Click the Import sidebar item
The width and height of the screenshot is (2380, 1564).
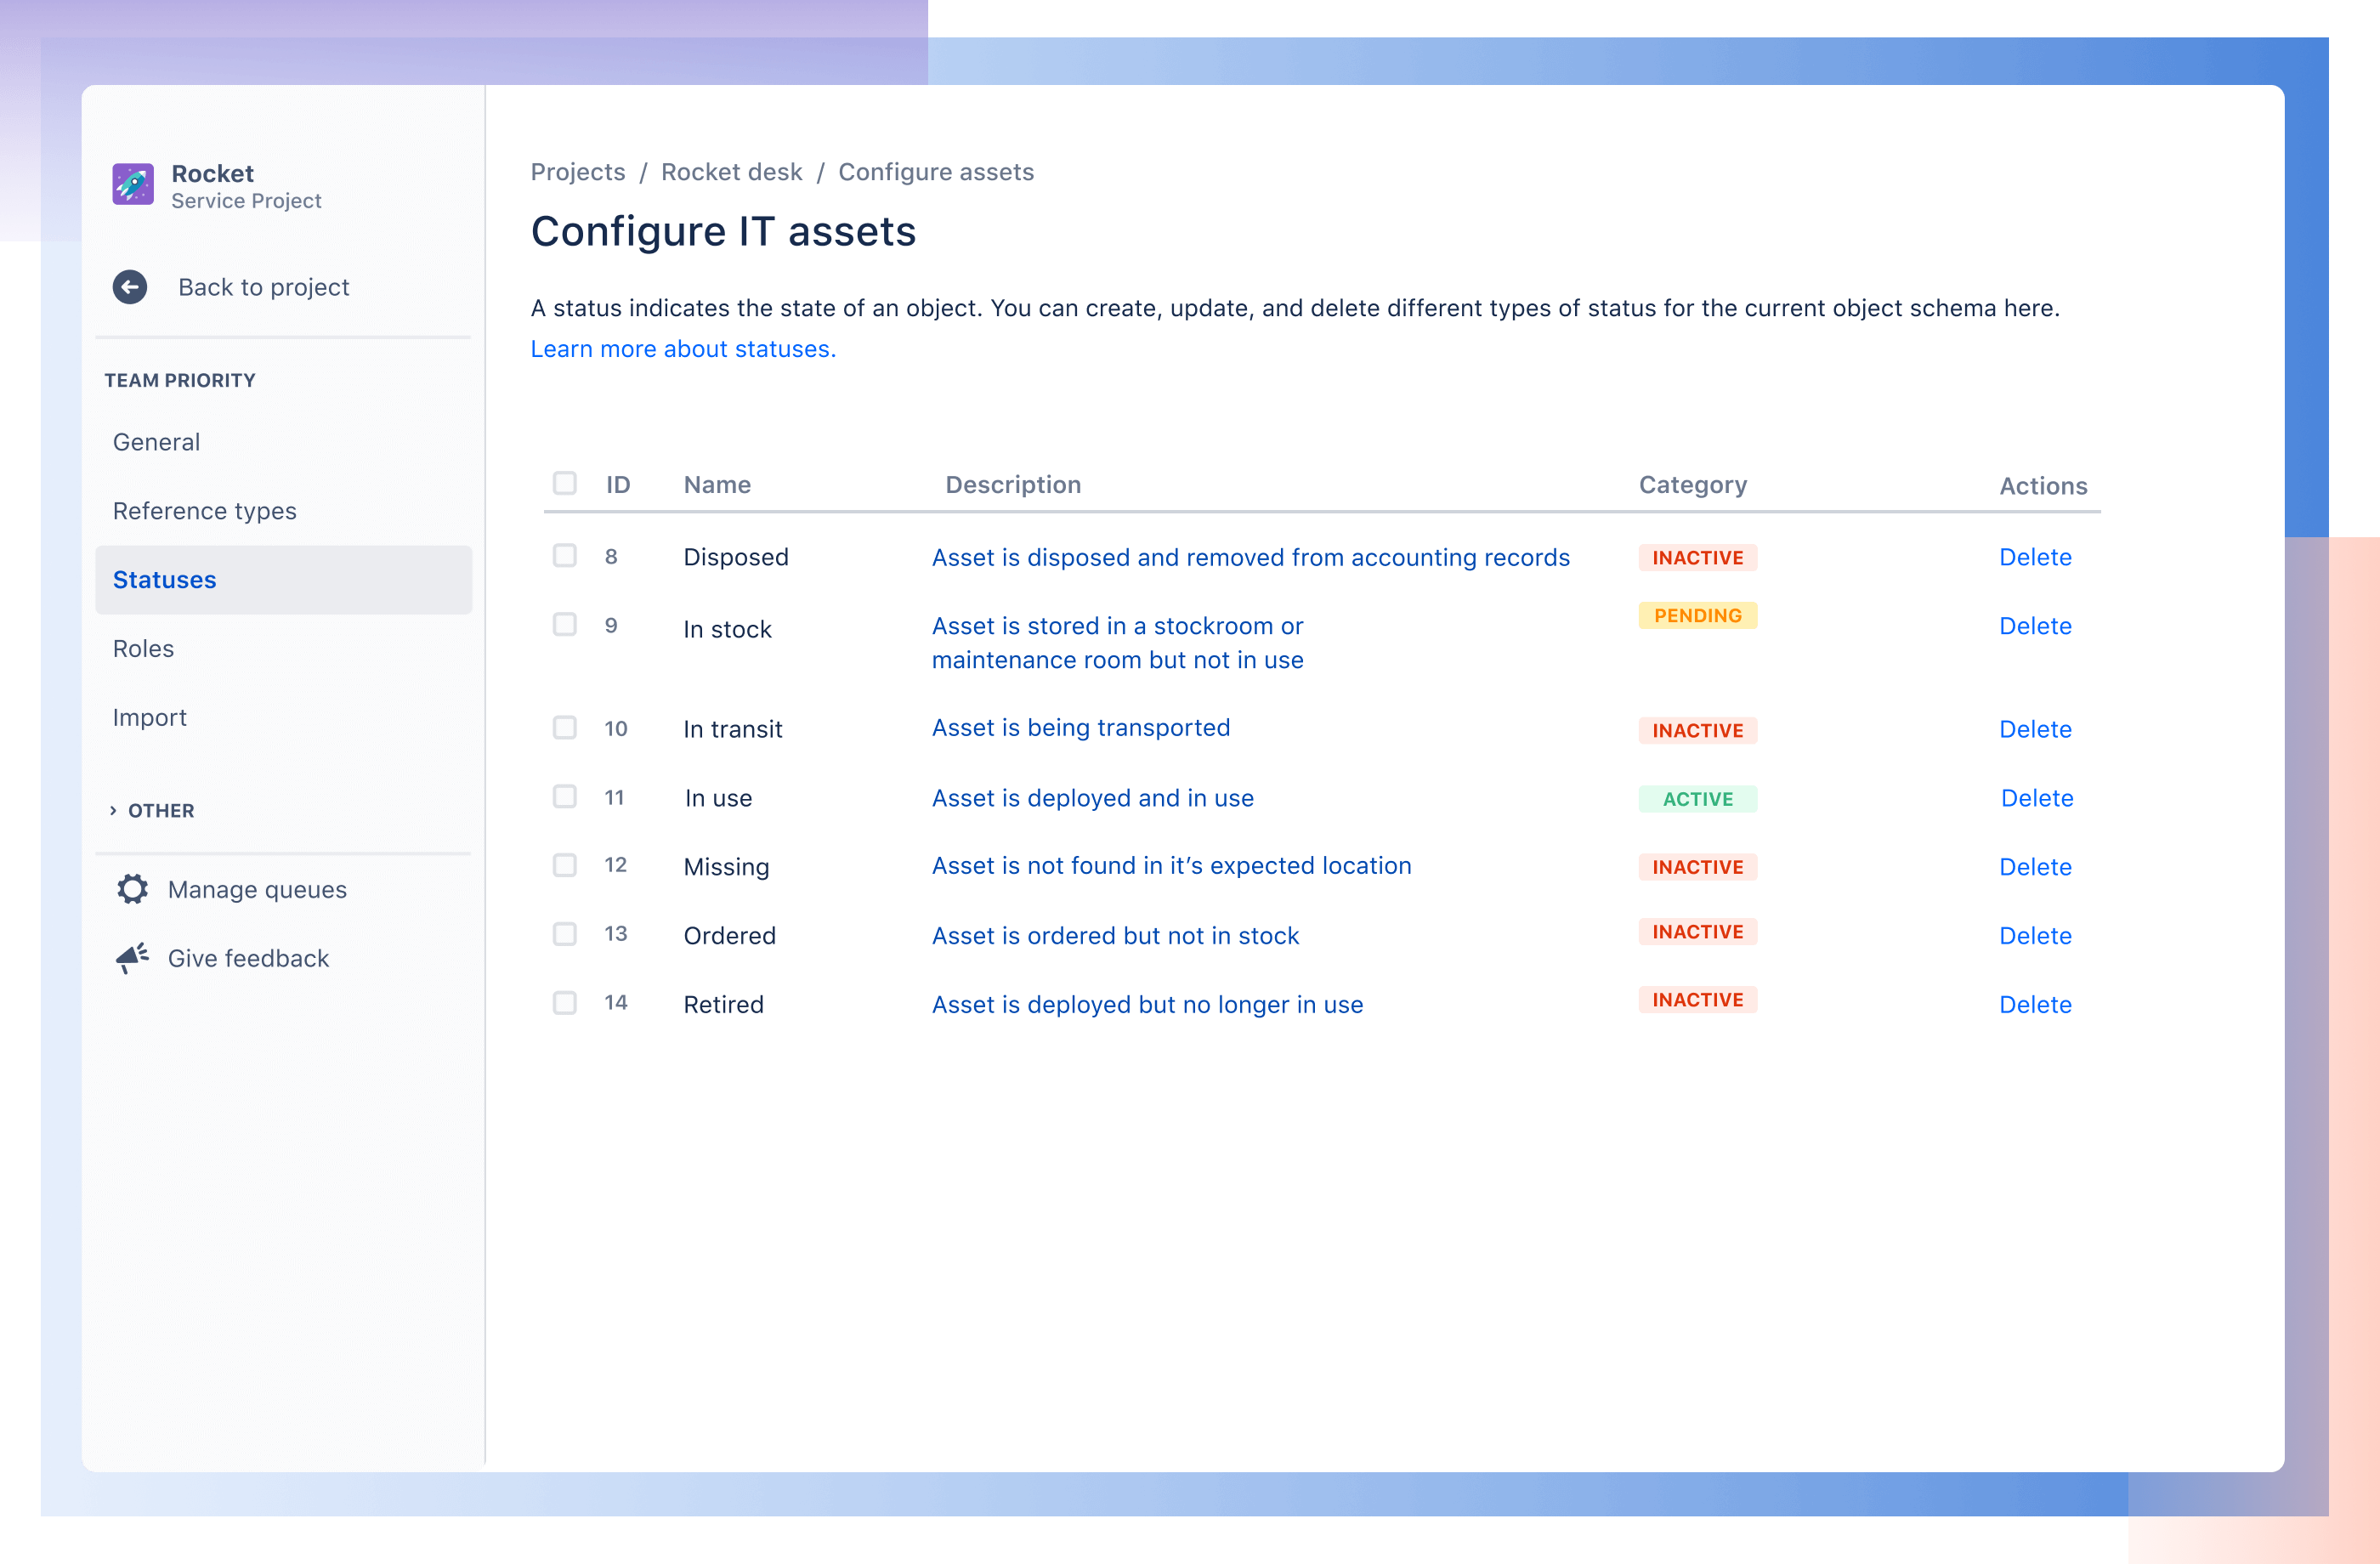pos(150,716)
